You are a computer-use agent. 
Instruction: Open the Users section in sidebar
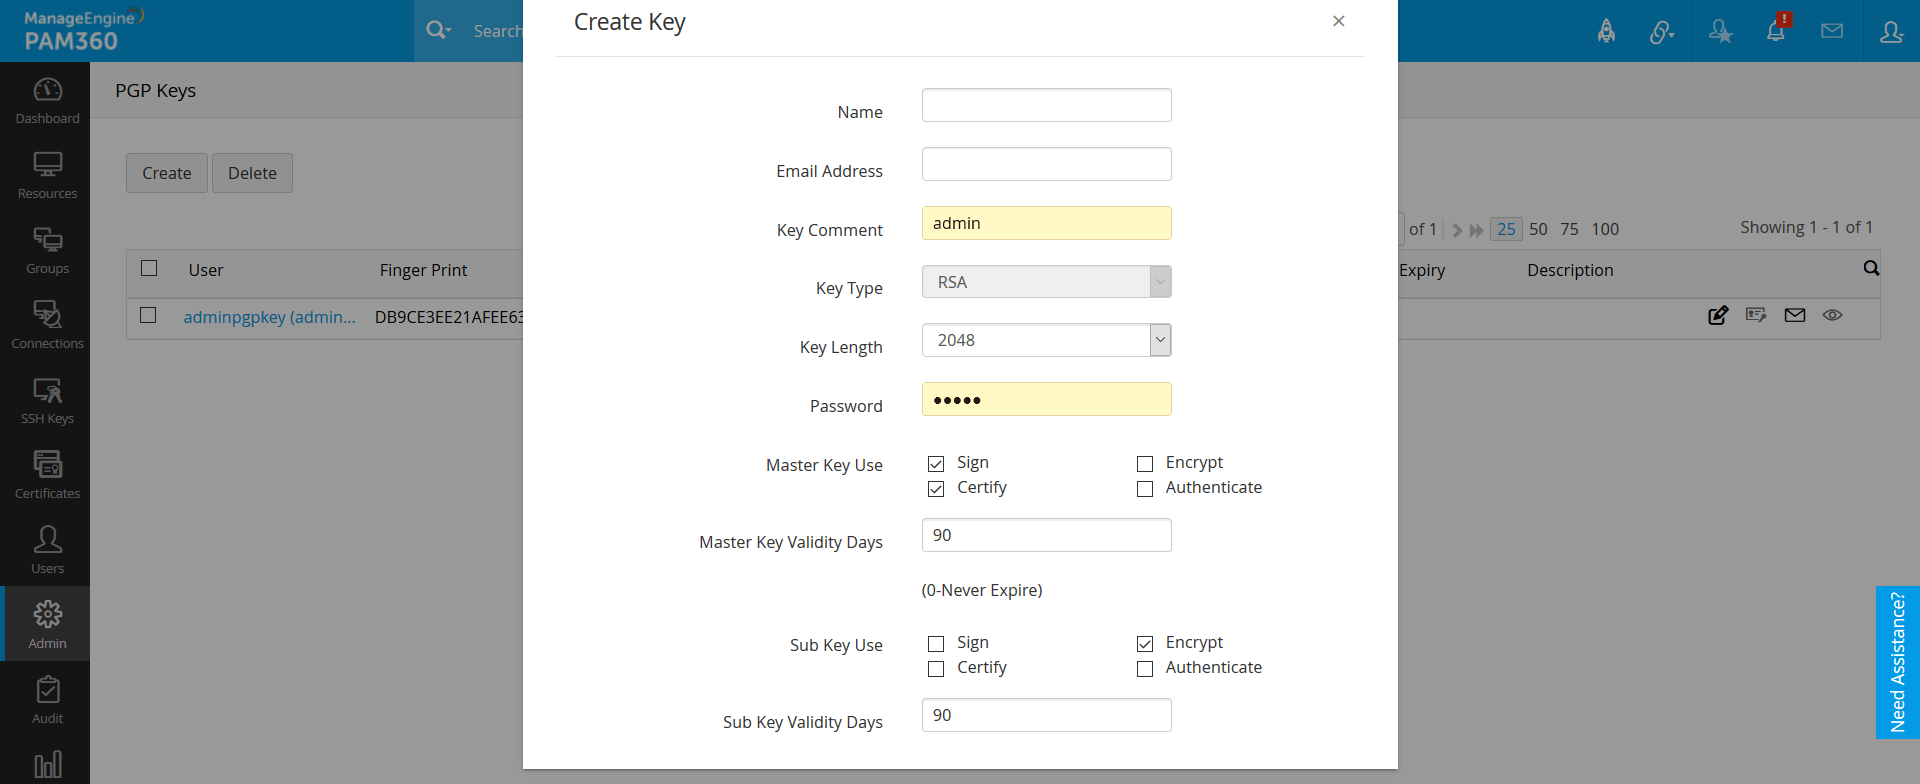coord(47,550)
